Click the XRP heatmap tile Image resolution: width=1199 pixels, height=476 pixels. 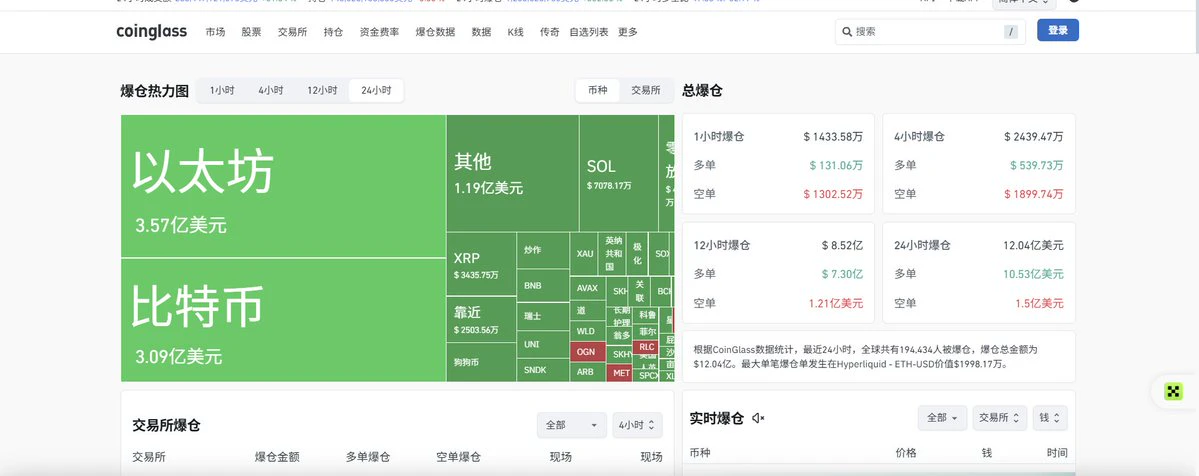481,264
